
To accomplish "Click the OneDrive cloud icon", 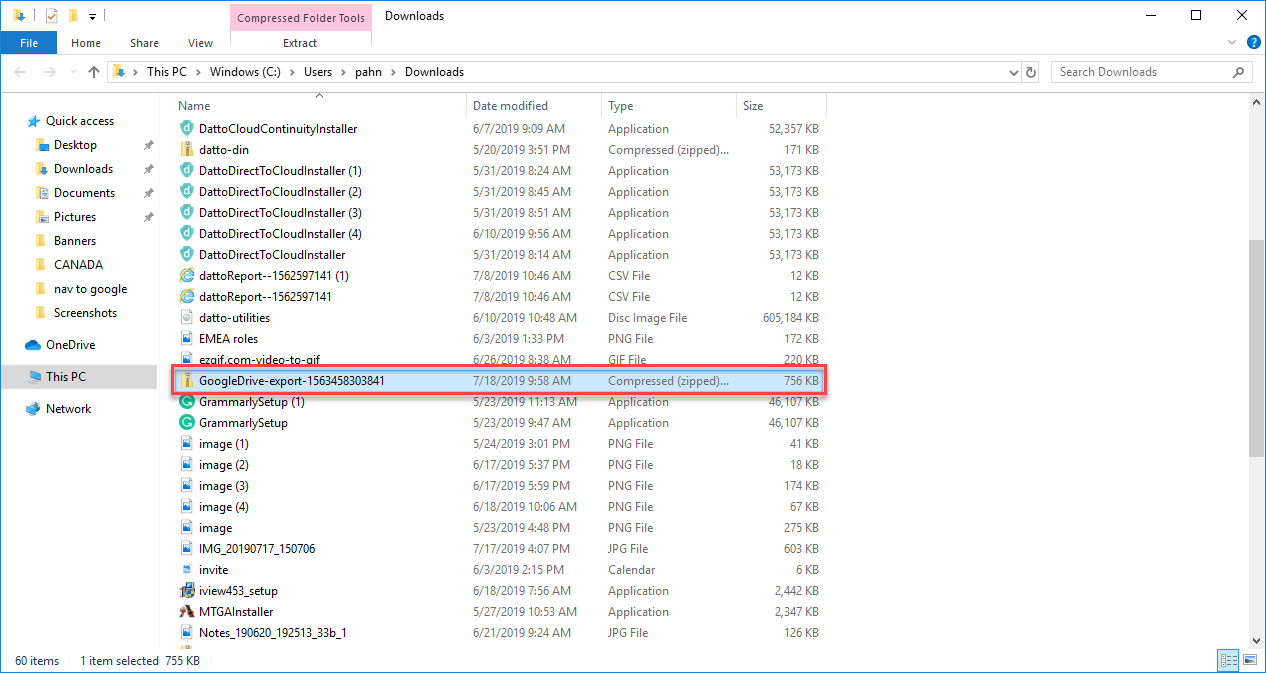I will 34,345.
